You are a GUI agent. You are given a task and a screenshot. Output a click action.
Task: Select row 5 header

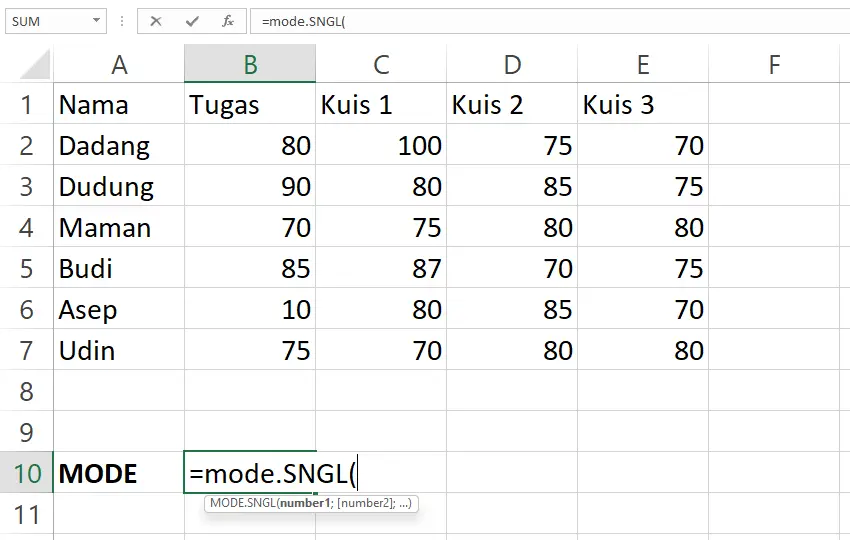pyautogui.click(x=27, y=268)
